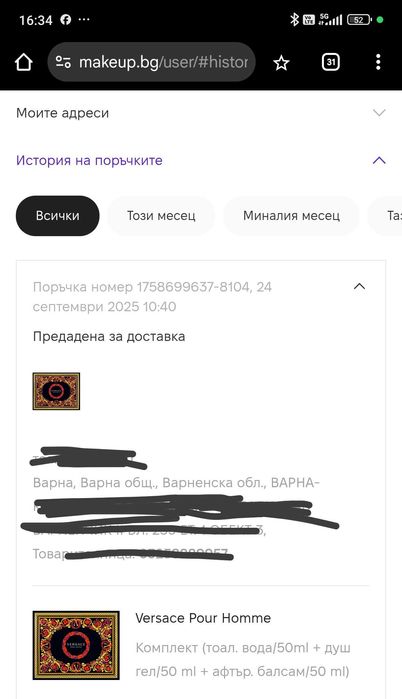This screenshot has height=699, width=402.
Task: Tap the large Versace product image
Action: pos(76,645)
